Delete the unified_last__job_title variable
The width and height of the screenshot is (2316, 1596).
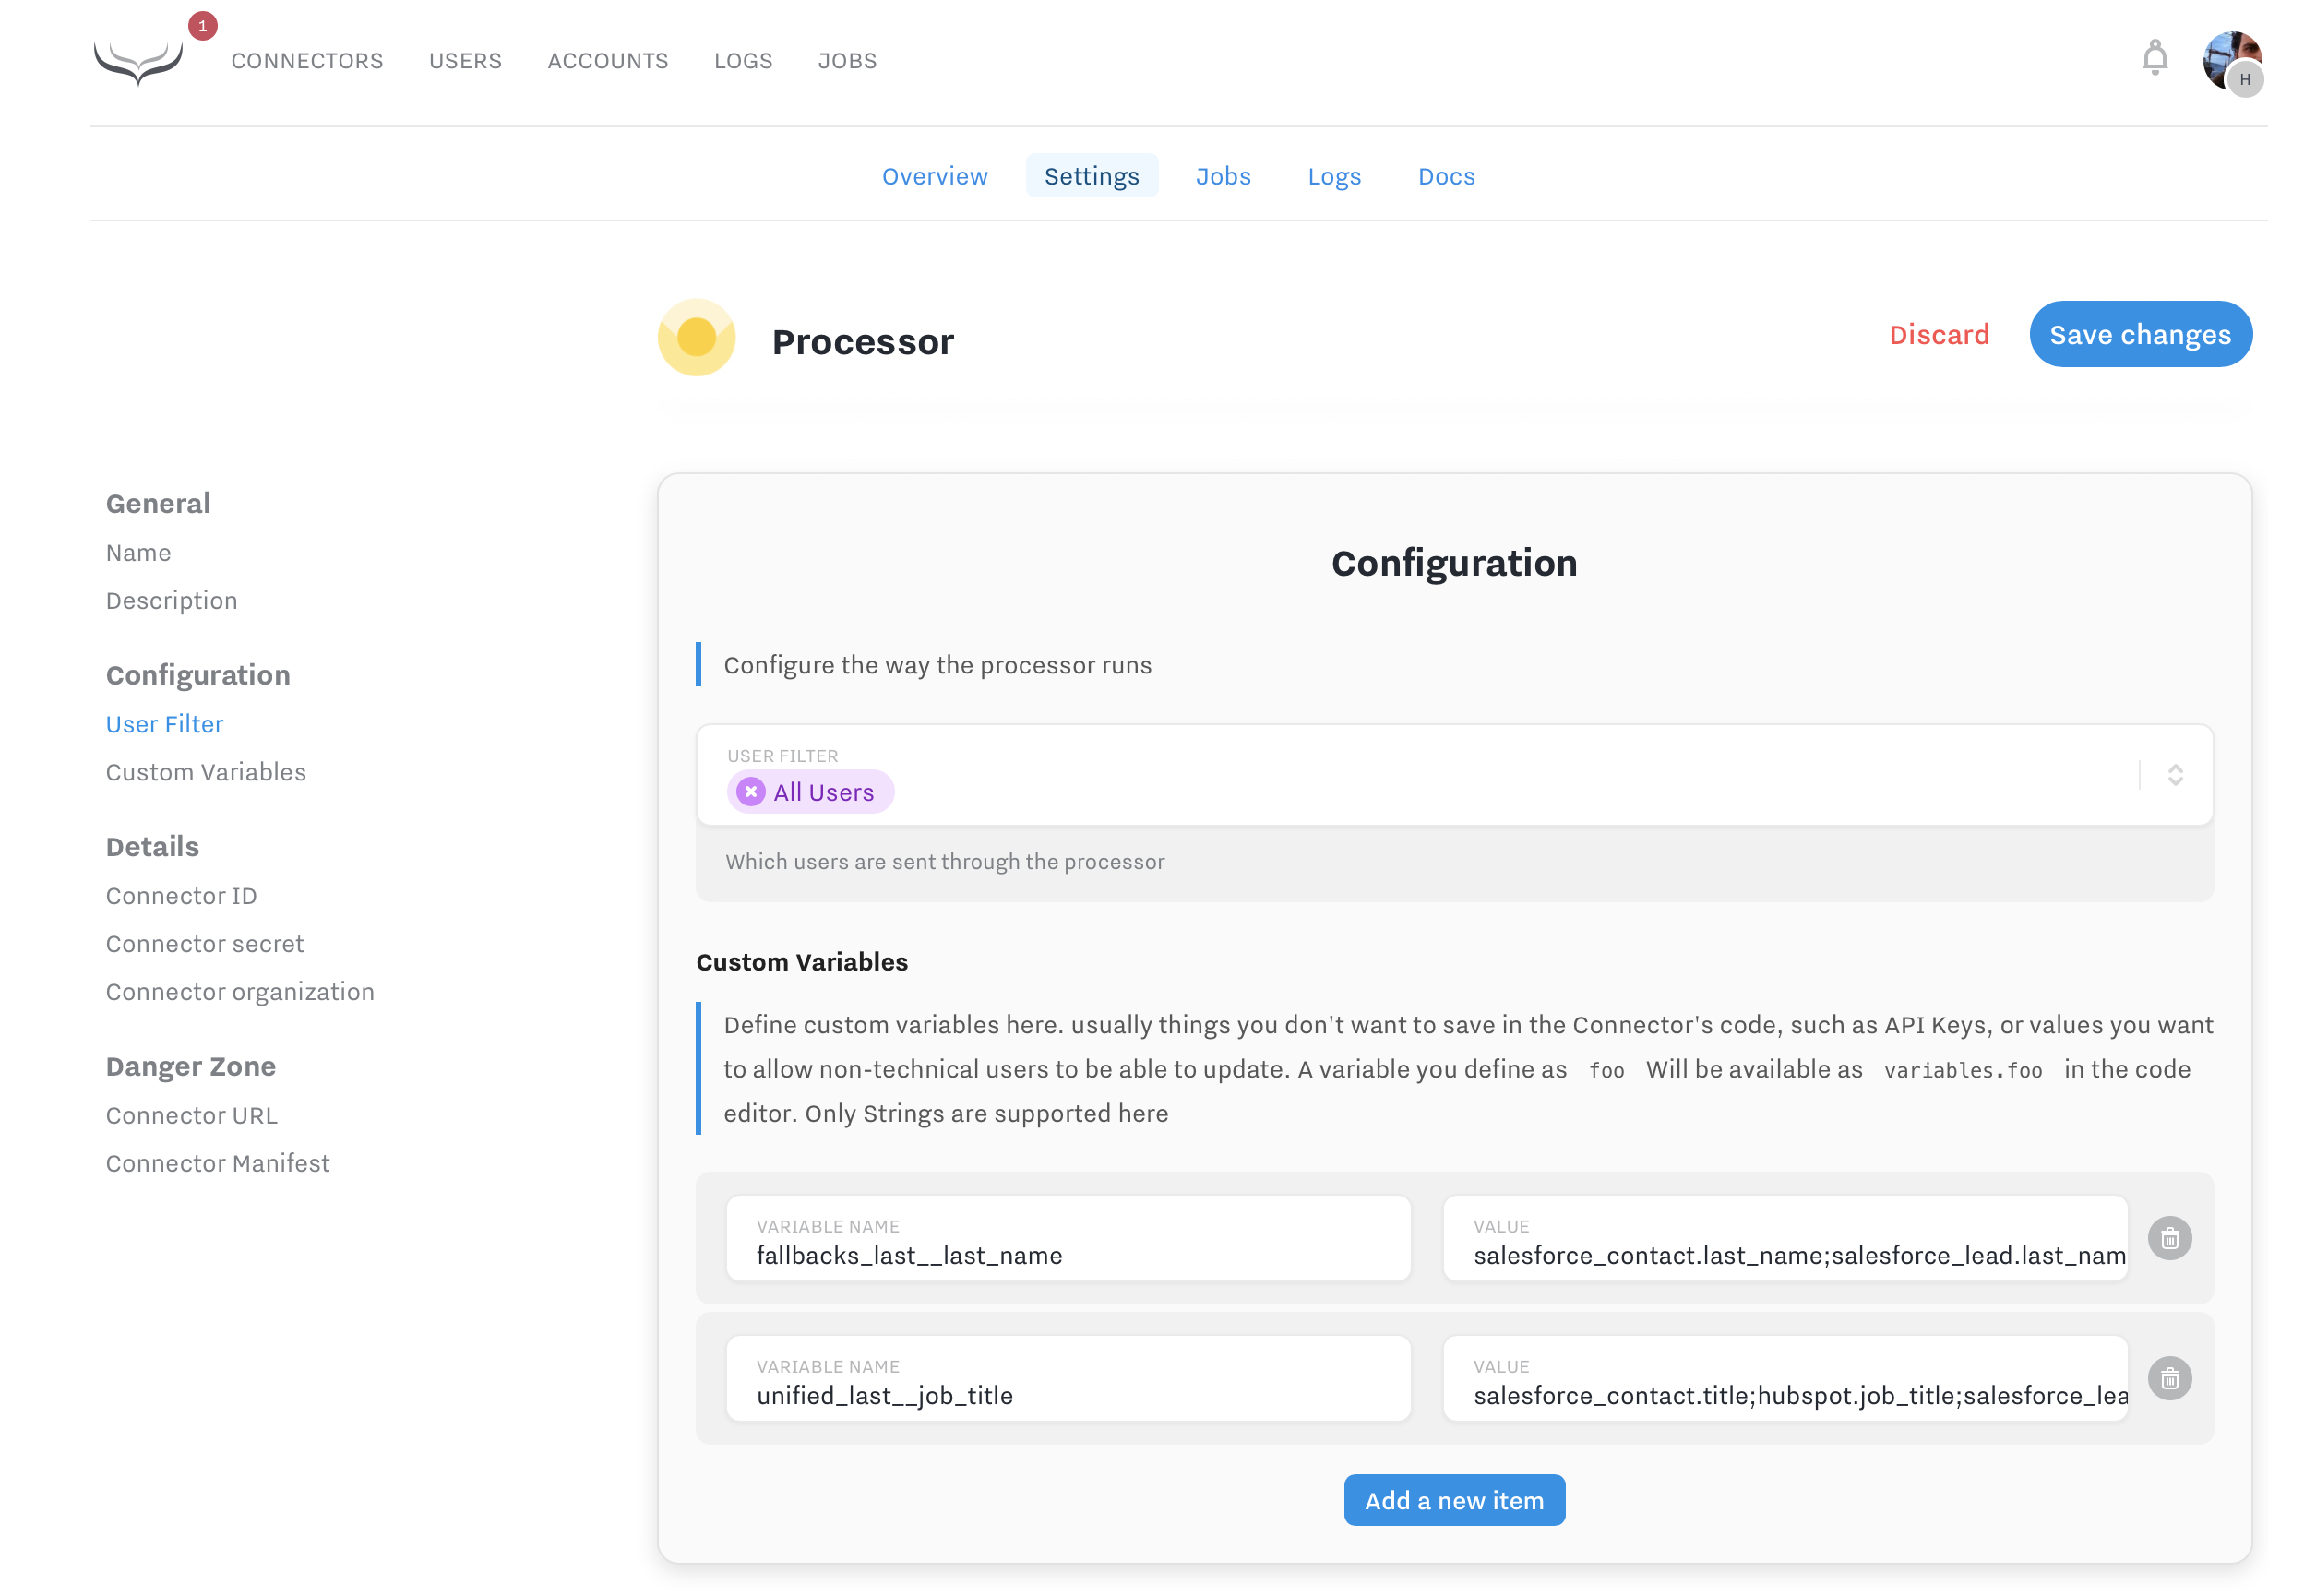coord(2169,1379)
